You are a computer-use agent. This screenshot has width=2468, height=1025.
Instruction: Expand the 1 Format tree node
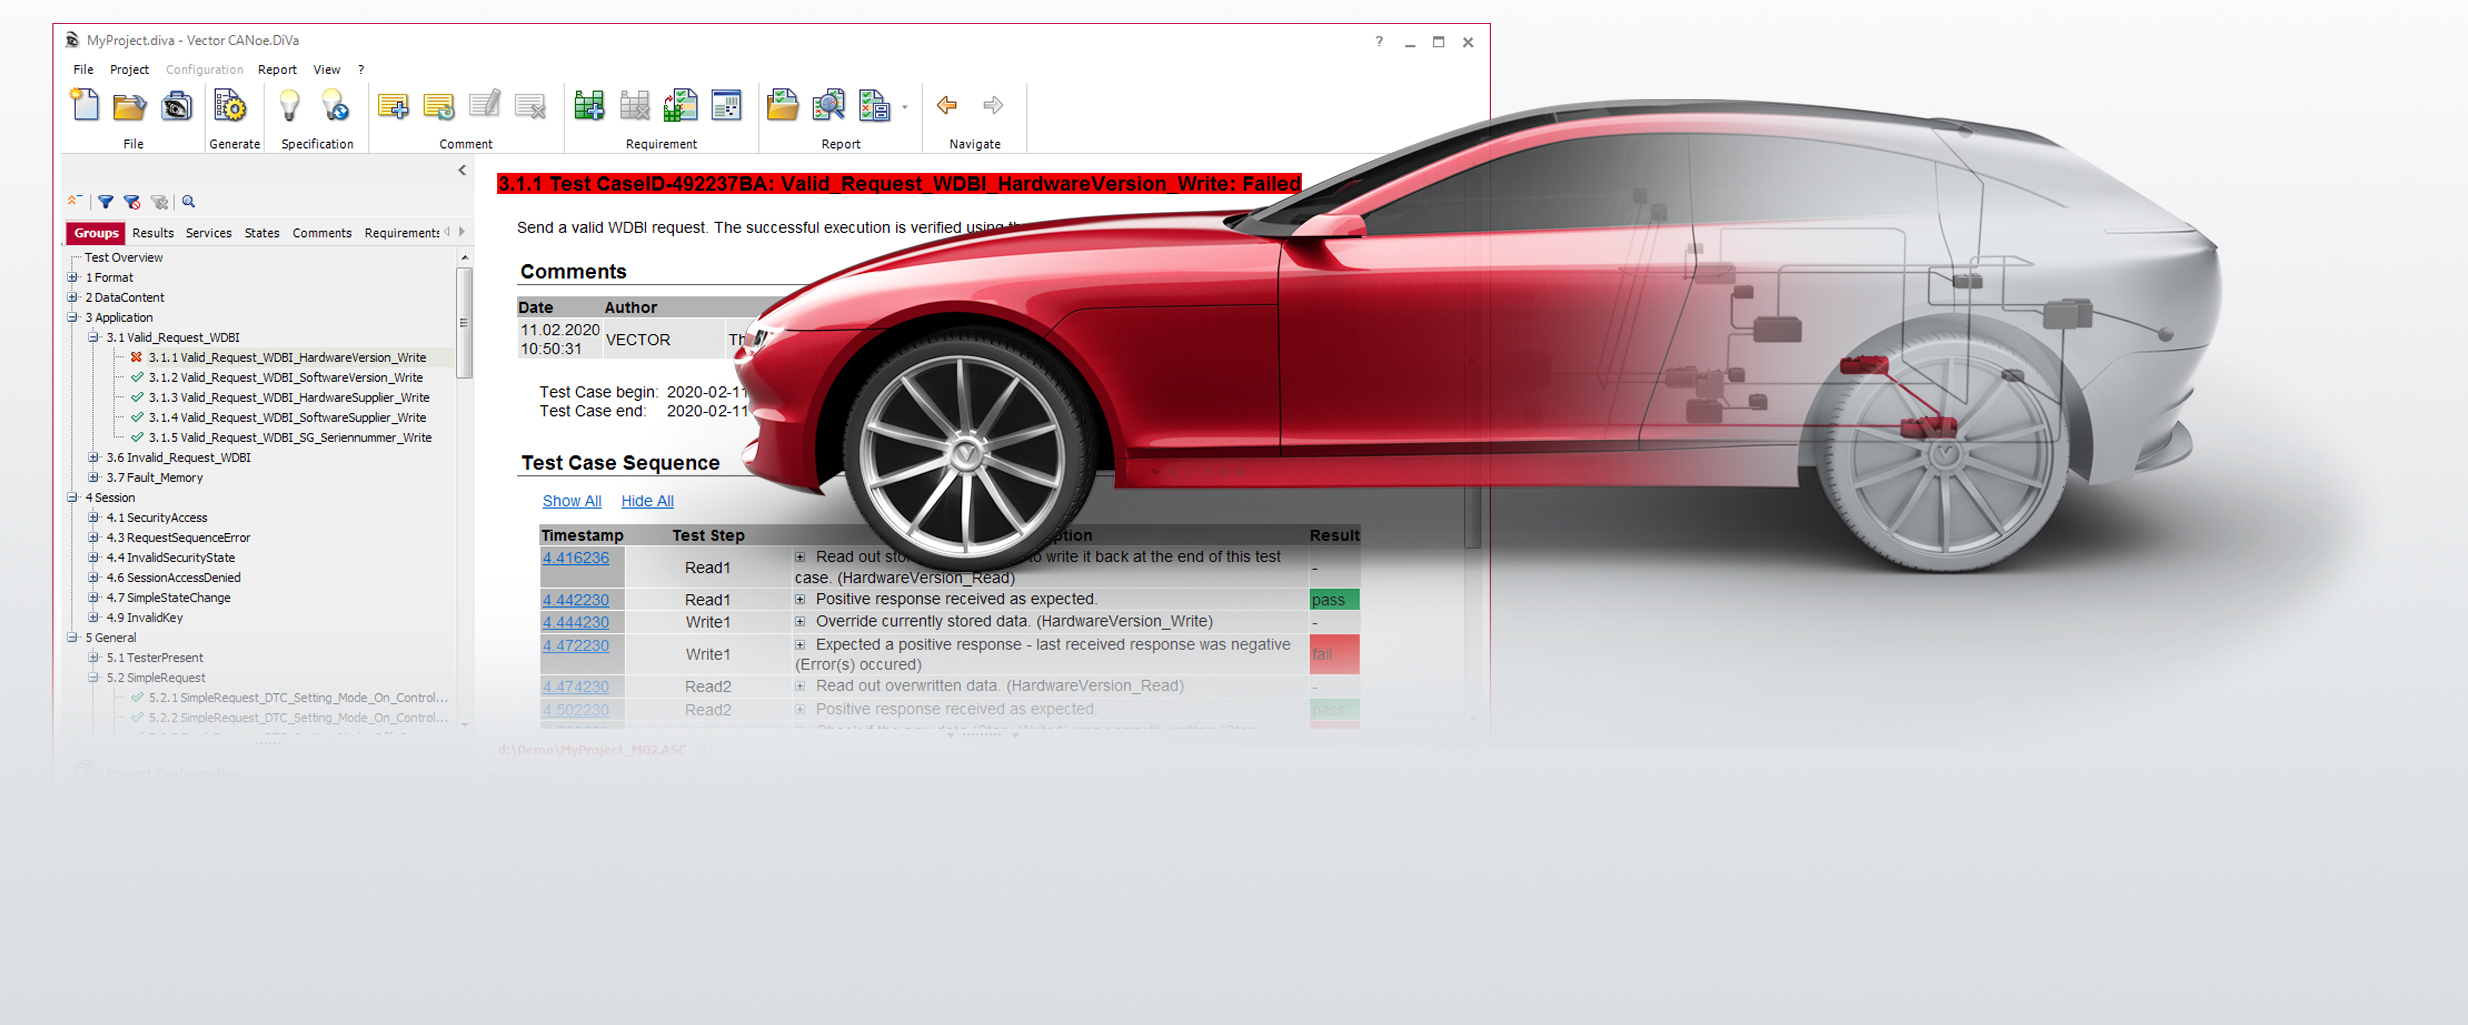[73, 278]
